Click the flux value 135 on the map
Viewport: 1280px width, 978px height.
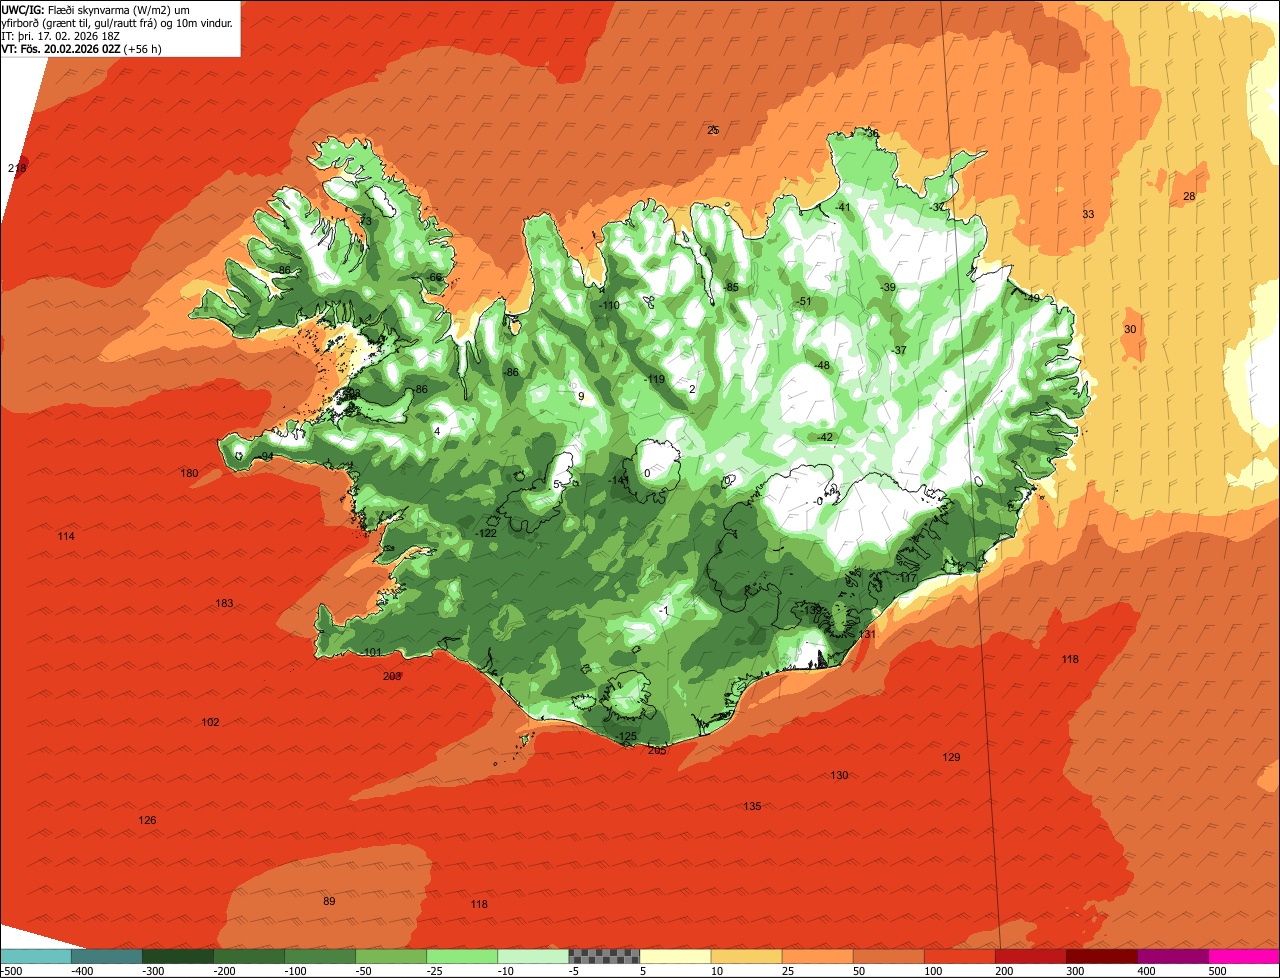(752, 806)
